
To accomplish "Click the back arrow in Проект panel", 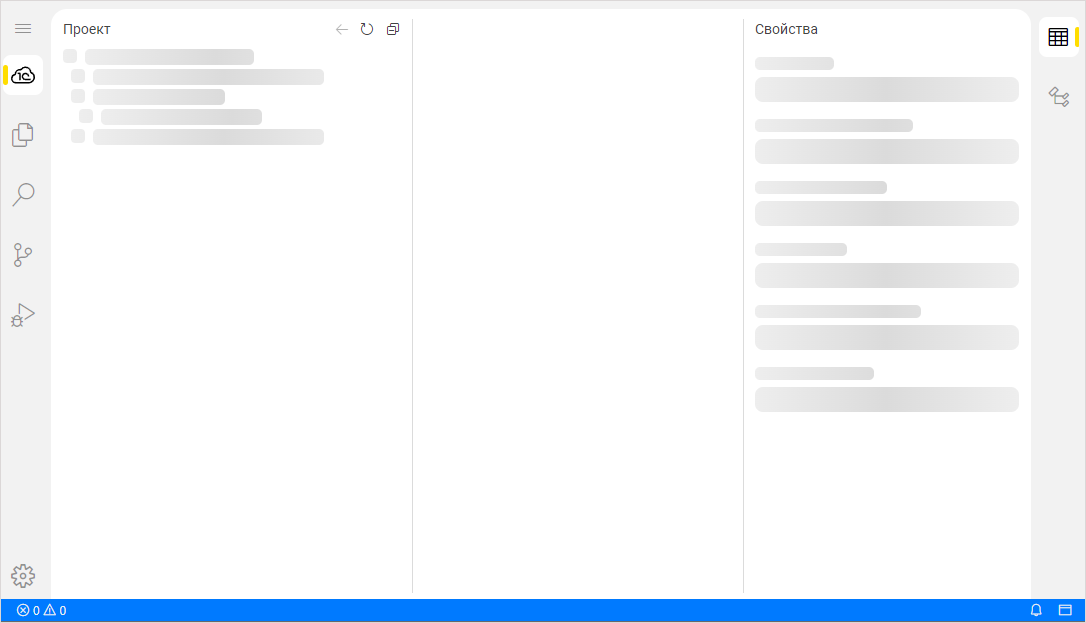I will coord(342,30).
